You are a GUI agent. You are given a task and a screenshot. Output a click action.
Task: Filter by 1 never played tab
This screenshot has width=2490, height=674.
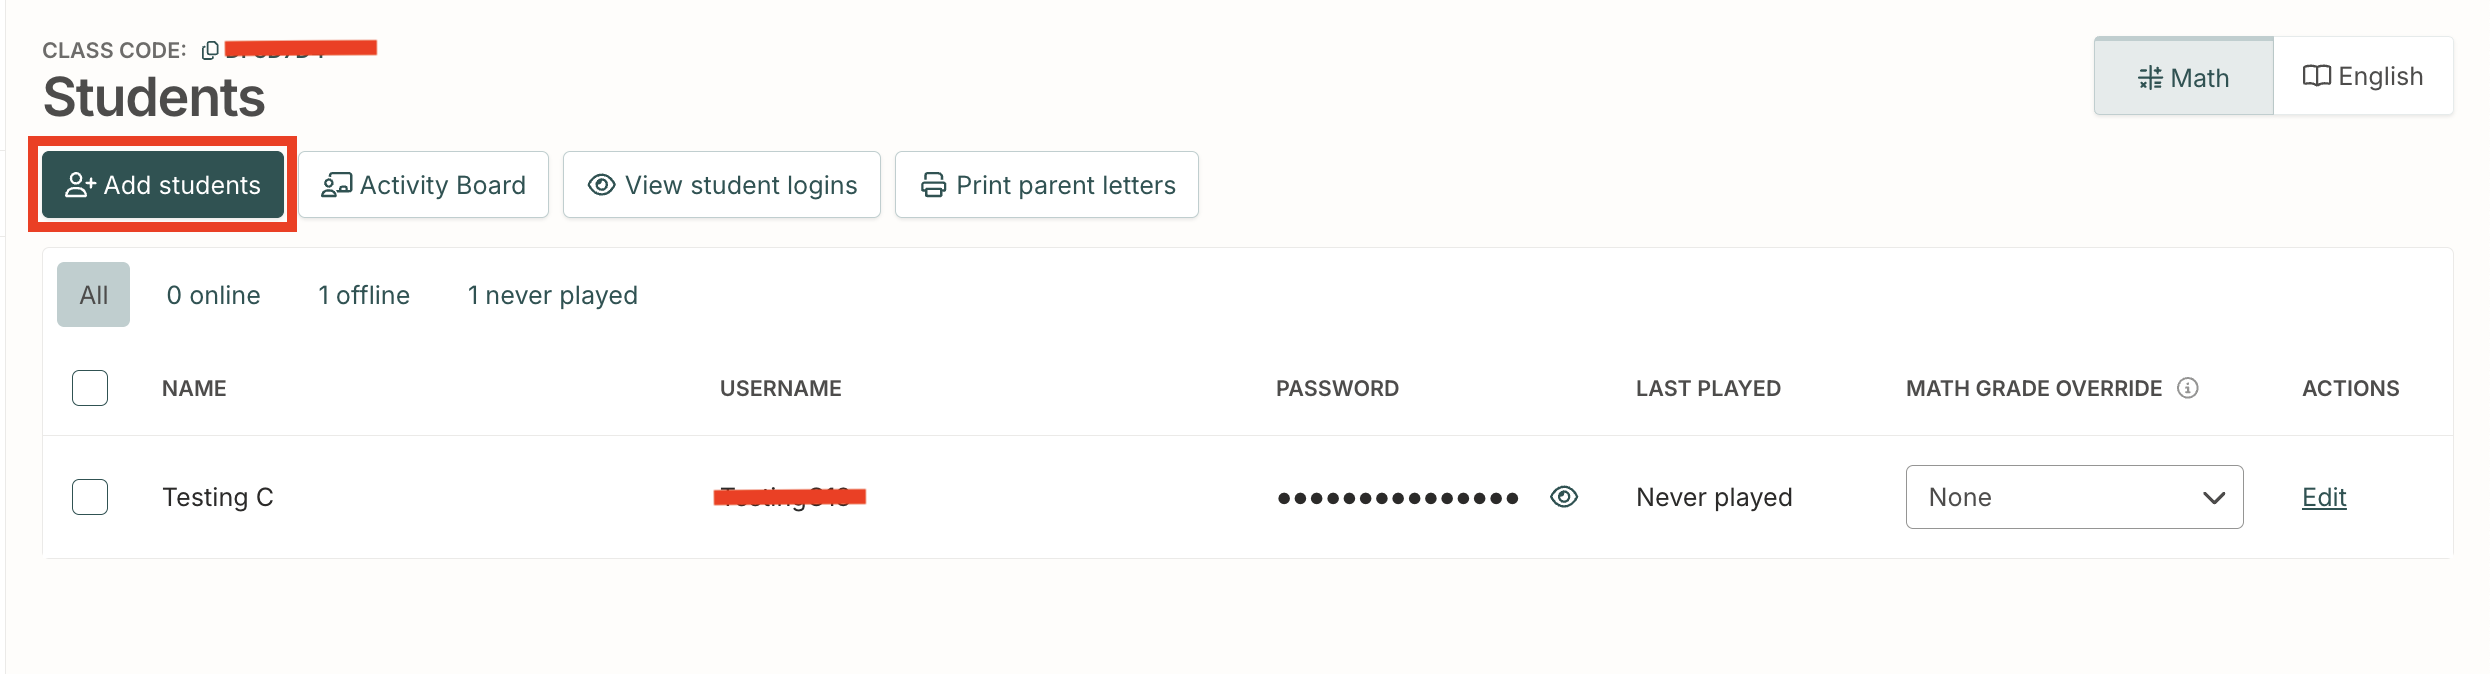552,295
